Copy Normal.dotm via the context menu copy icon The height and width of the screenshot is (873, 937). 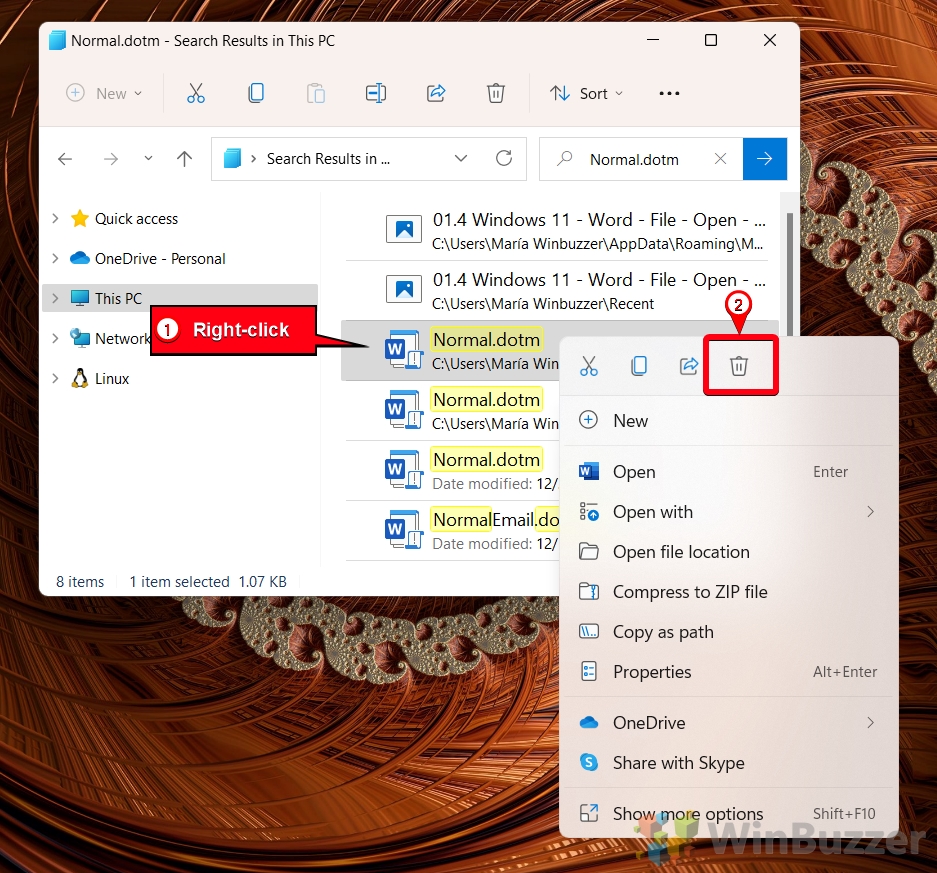pyautogui.click(x=639, y=366)
